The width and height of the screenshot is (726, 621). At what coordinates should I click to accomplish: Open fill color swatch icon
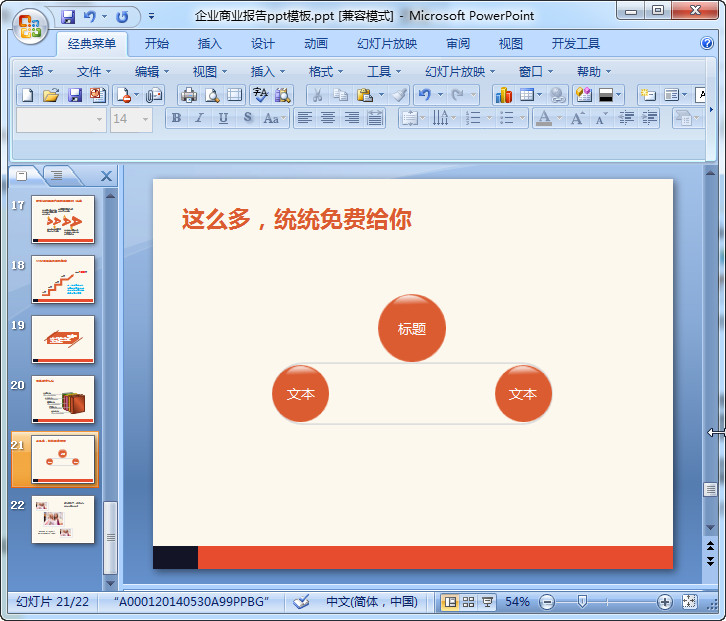[606, 95]
